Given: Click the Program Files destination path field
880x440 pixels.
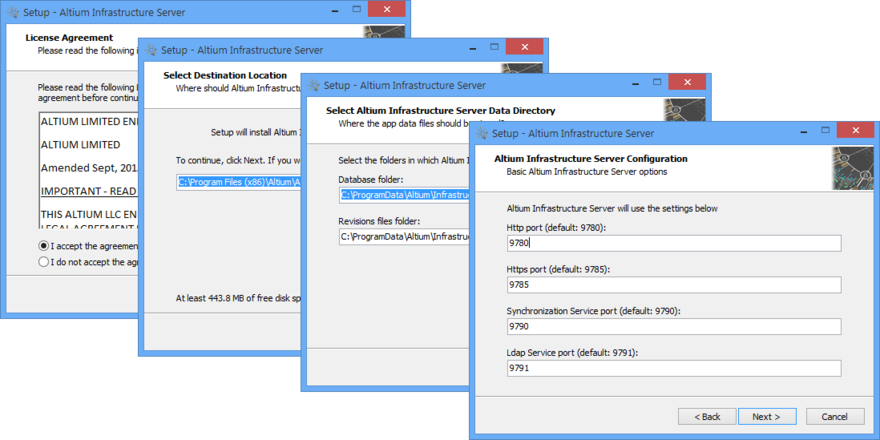Looking at the screenshot, I should (240, 182).
